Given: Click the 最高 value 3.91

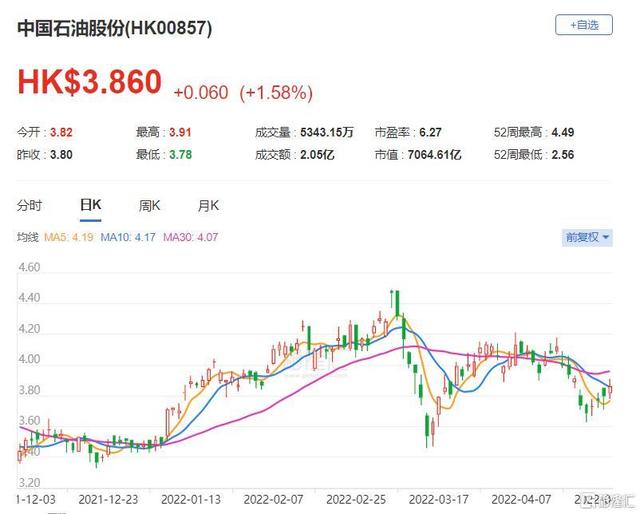Looking at the screenshot, I should pyautogui.click(x=180, y=132).
